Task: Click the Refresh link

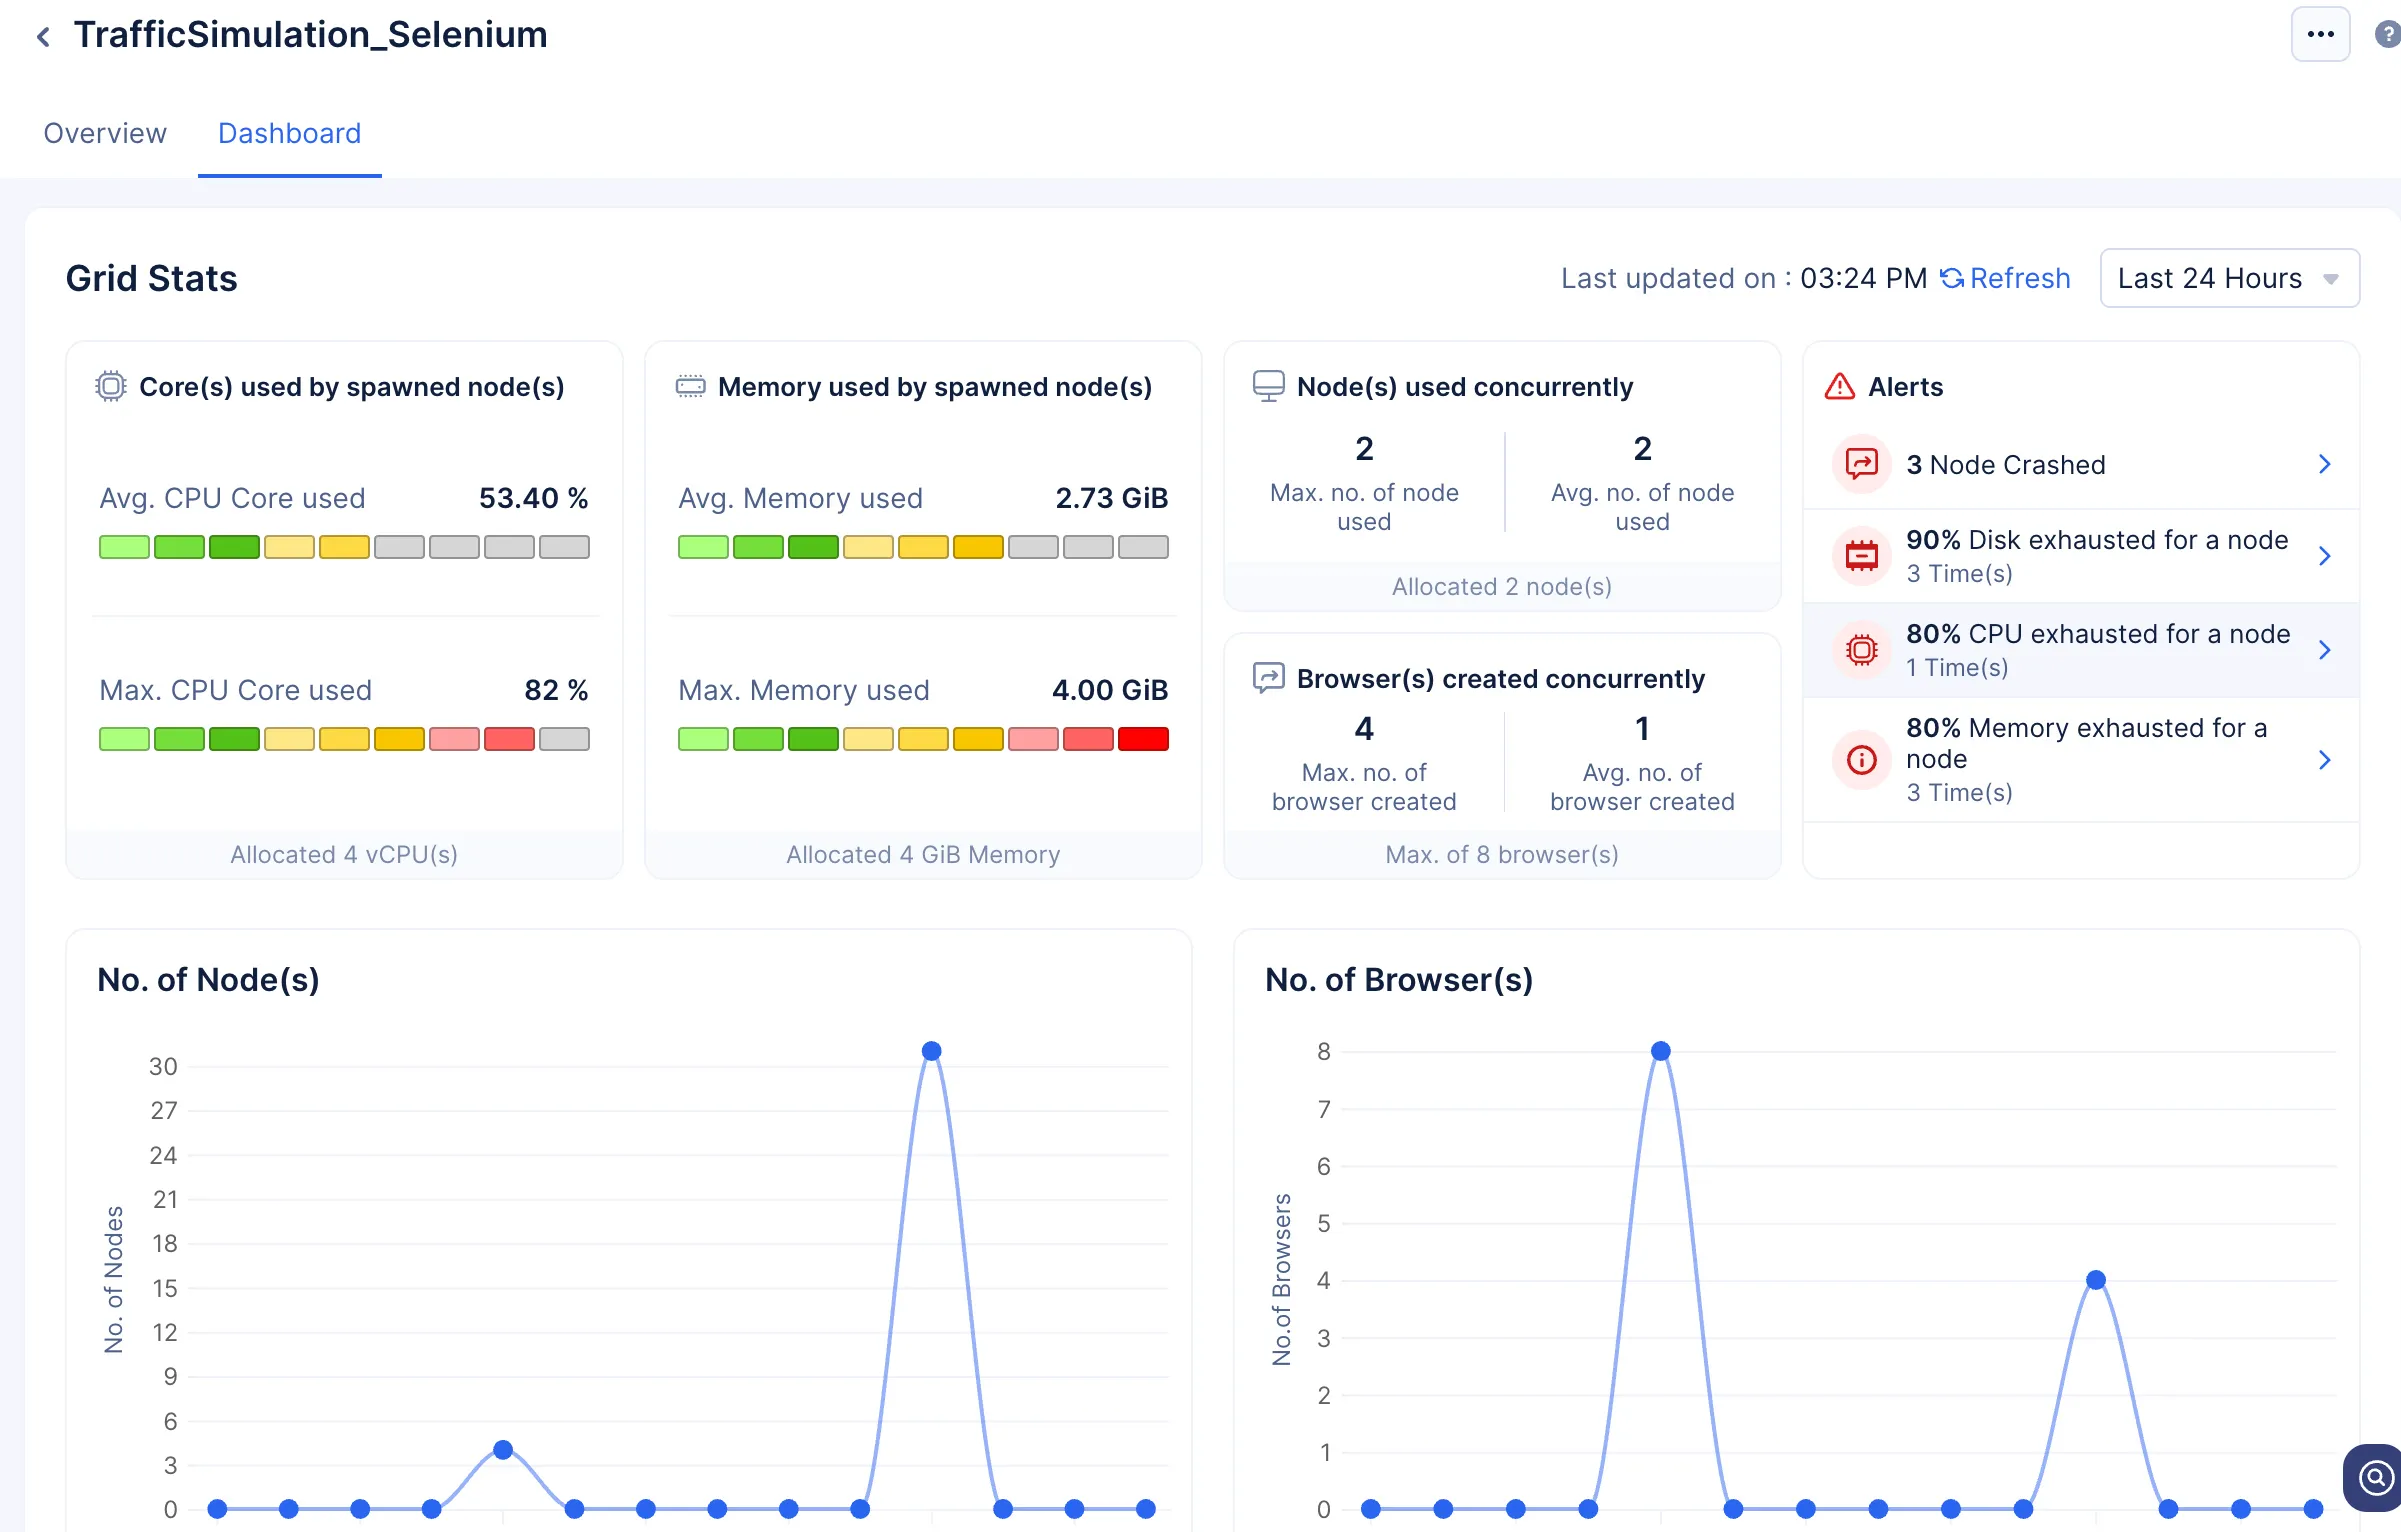Action: click(x=2006, y=278)
